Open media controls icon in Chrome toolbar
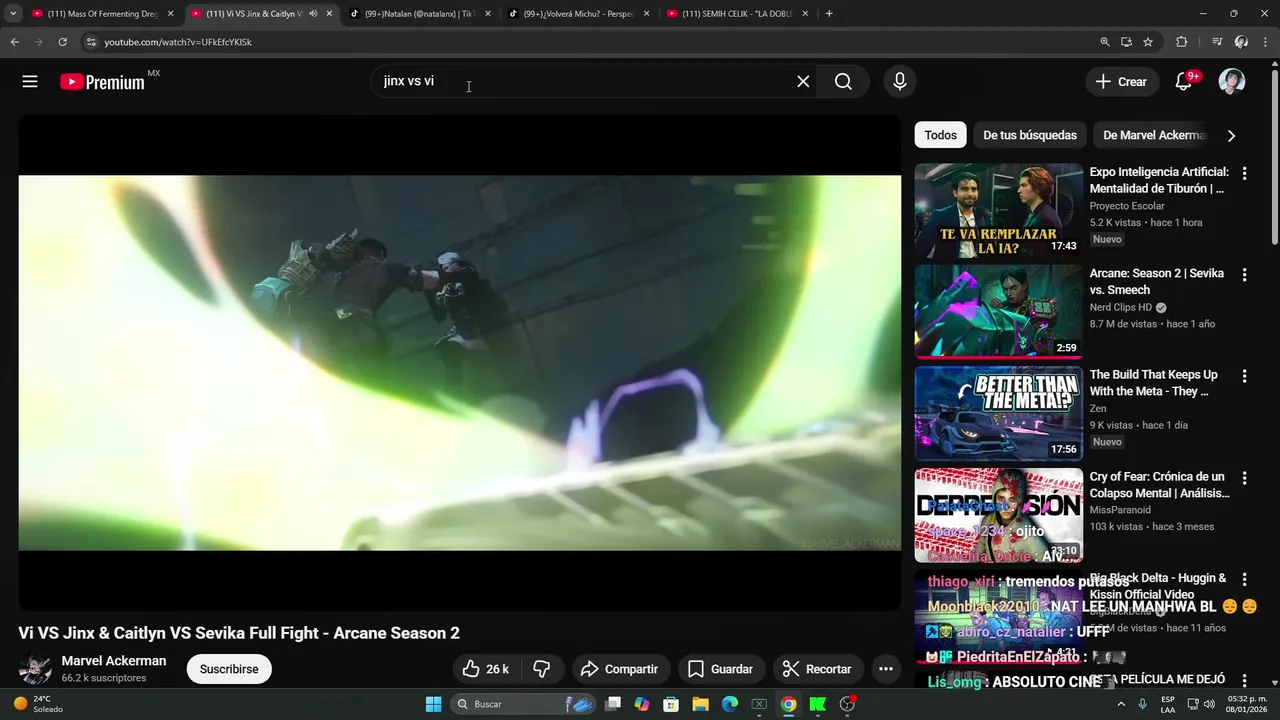Screen dimensions: 1280x720 1216,42
